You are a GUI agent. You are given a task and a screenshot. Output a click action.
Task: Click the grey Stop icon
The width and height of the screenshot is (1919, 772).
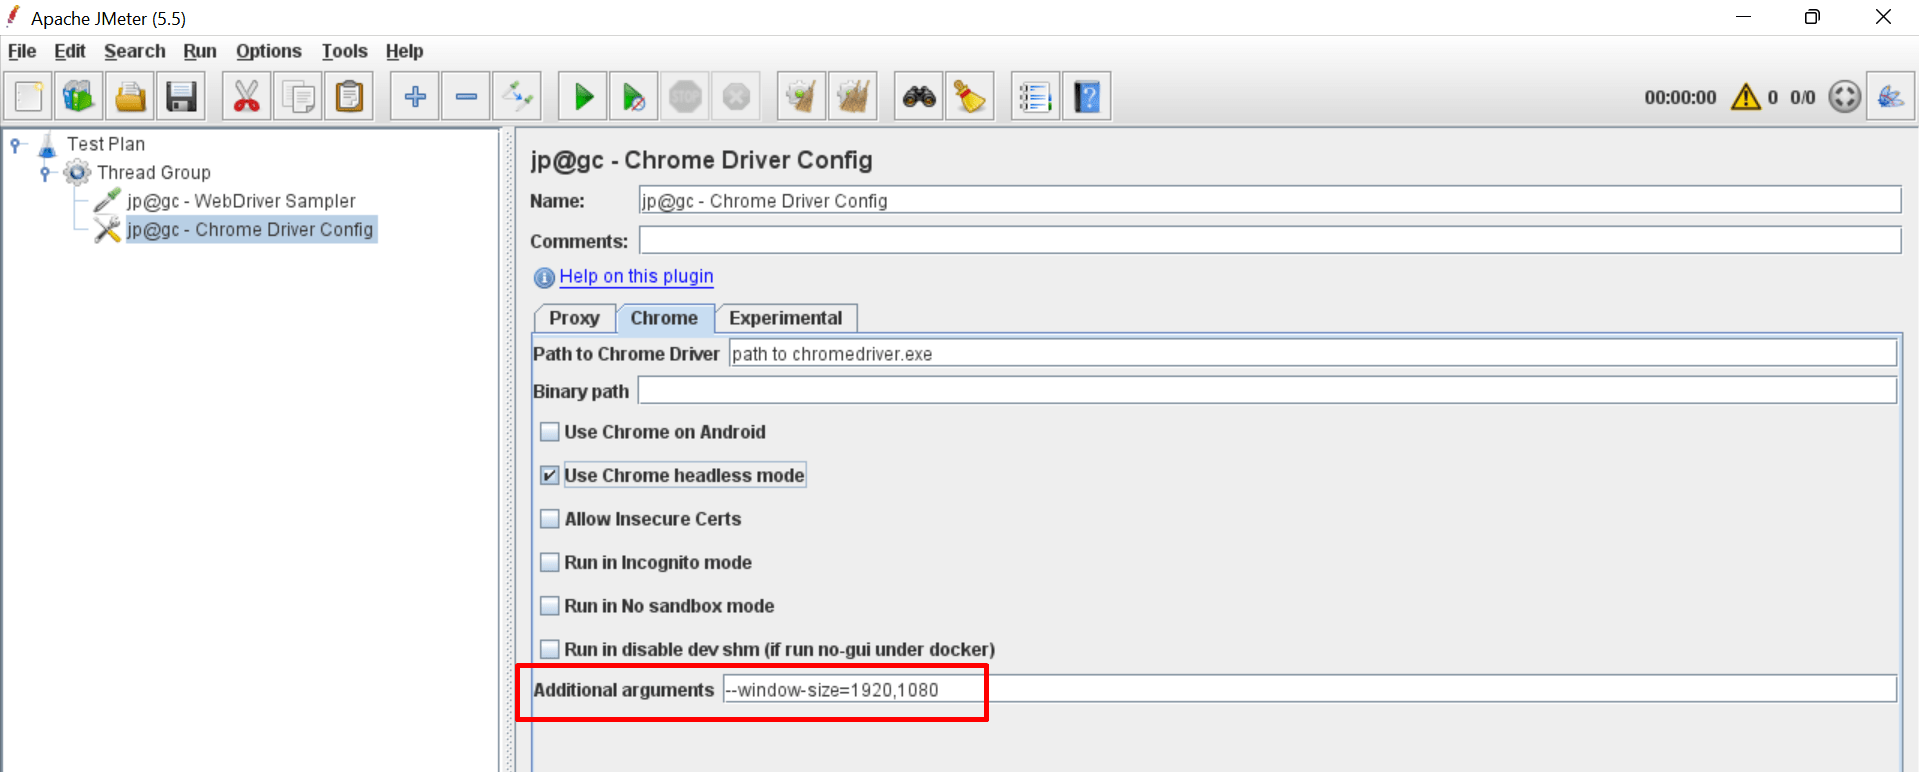pos(685,97)
